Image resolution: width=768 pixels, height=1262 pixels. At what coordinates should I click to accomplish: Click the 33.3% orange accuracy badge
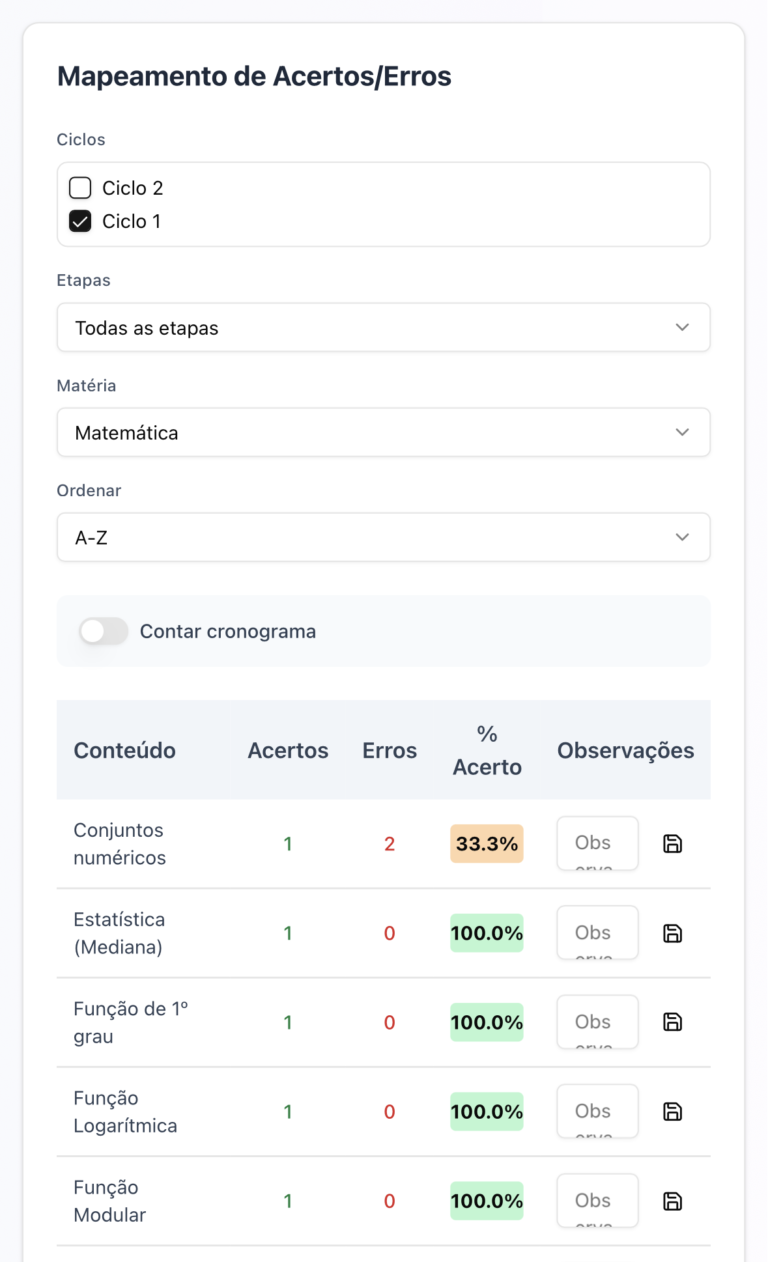coord(486,844)
